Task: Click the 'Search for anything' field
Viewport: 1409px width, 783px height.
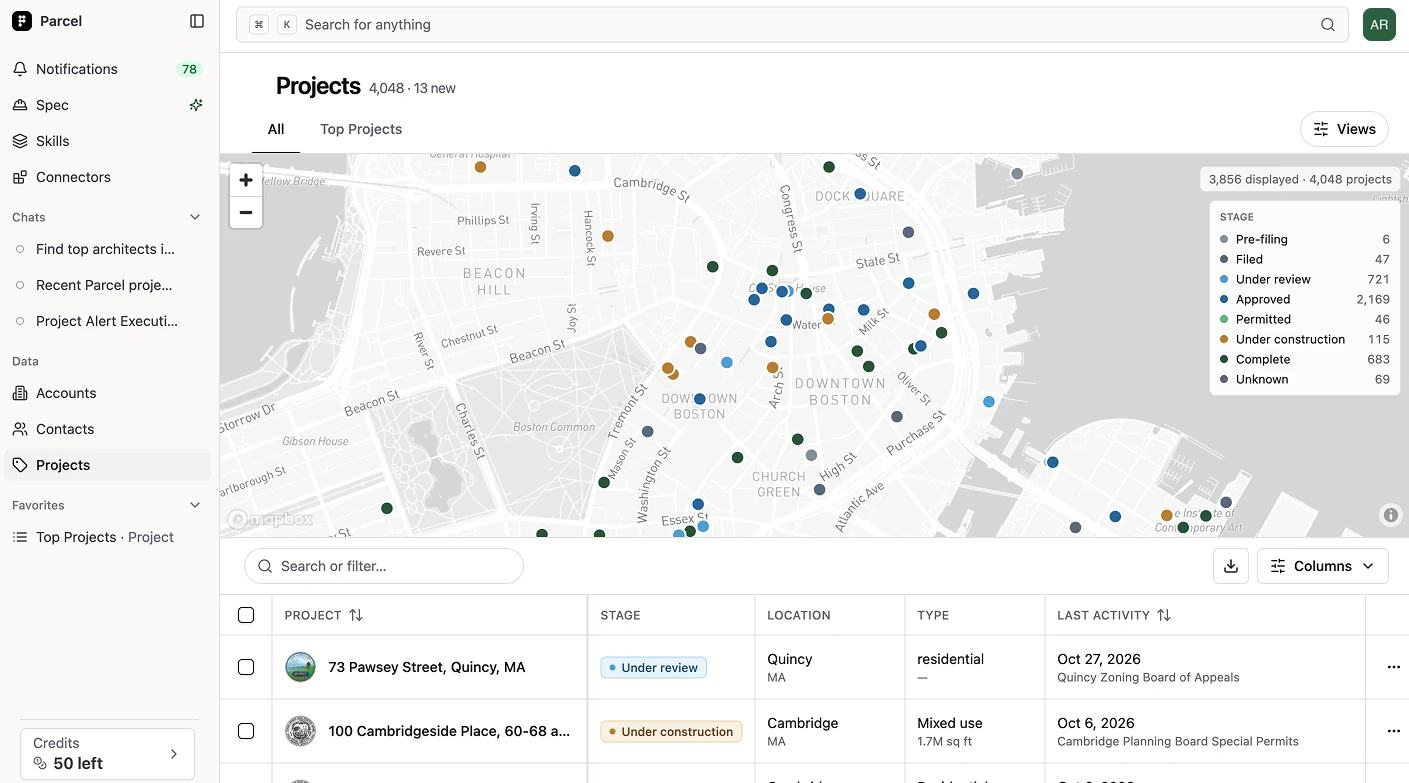Action: (x=792, y=25)
